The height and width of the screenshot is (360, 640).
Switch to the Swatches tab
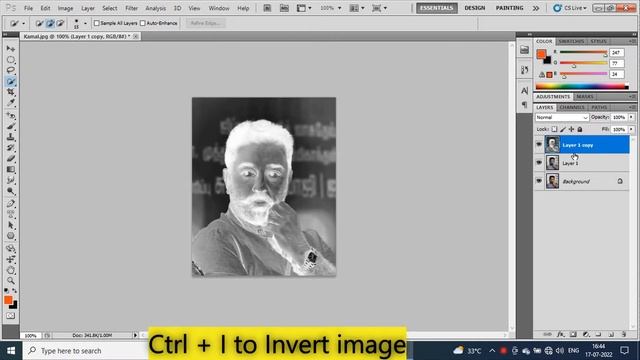(x=571, y=41)
